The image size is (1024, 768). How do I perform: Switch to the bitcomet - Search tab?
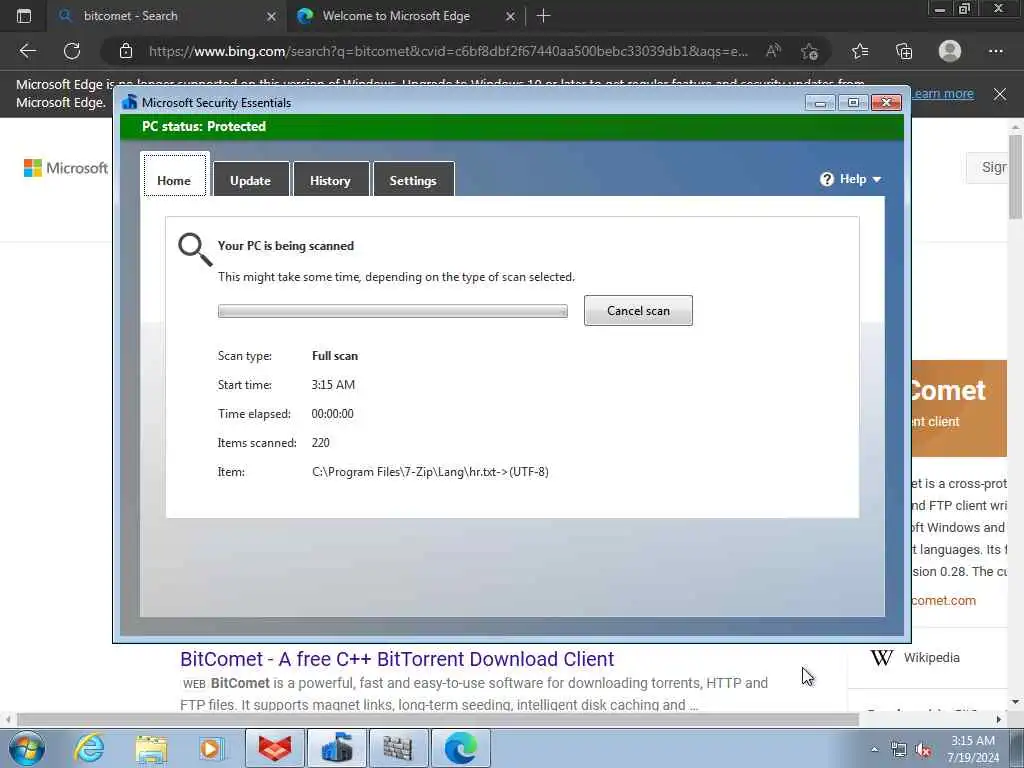167,16
